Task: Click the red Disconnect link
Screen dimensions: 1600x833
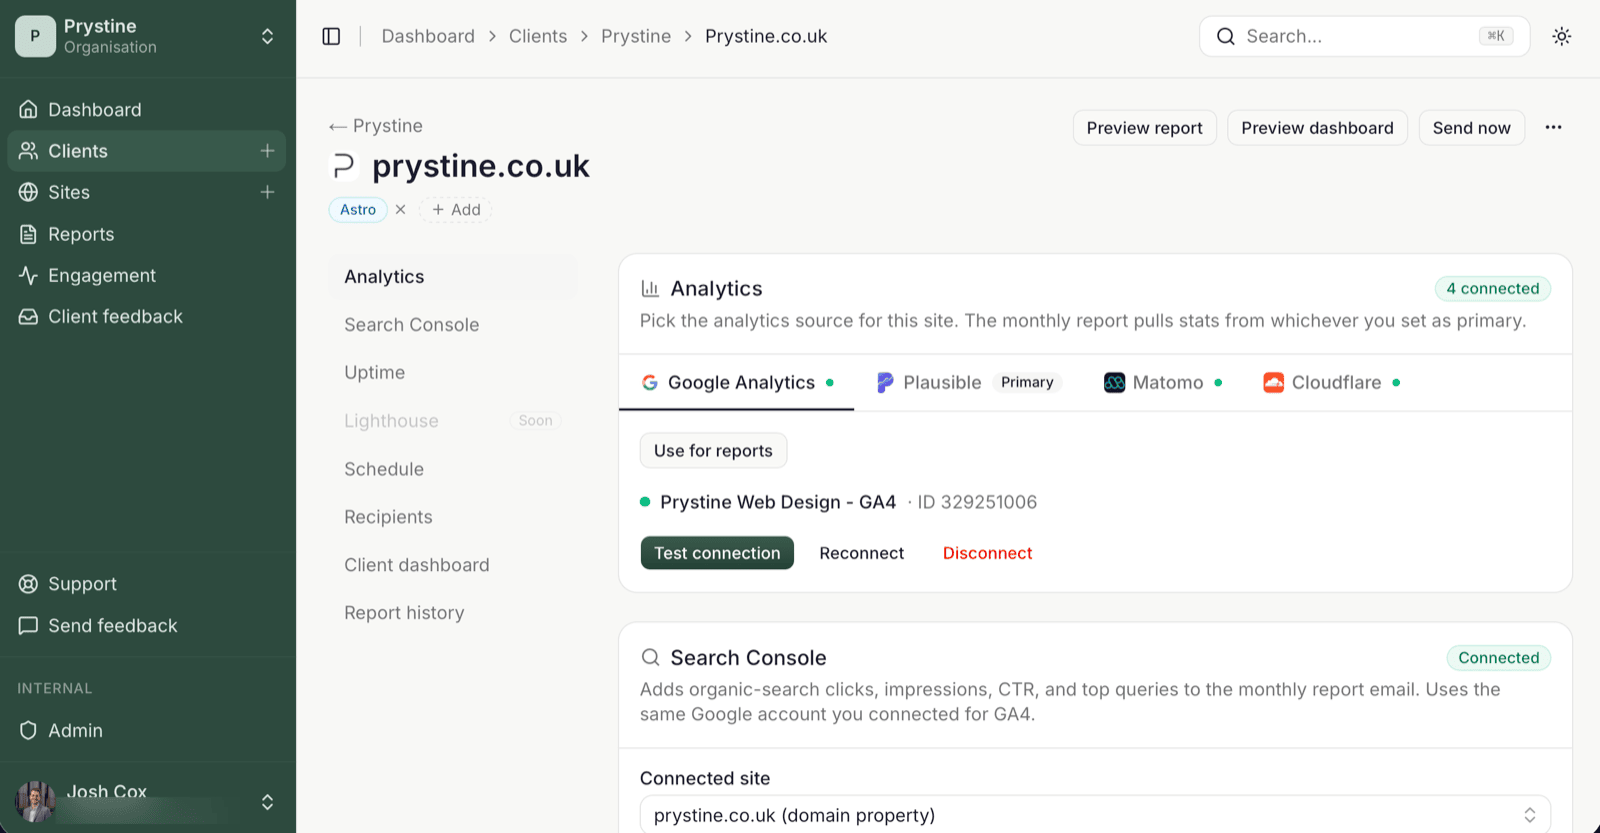Action: pos(987,553)
